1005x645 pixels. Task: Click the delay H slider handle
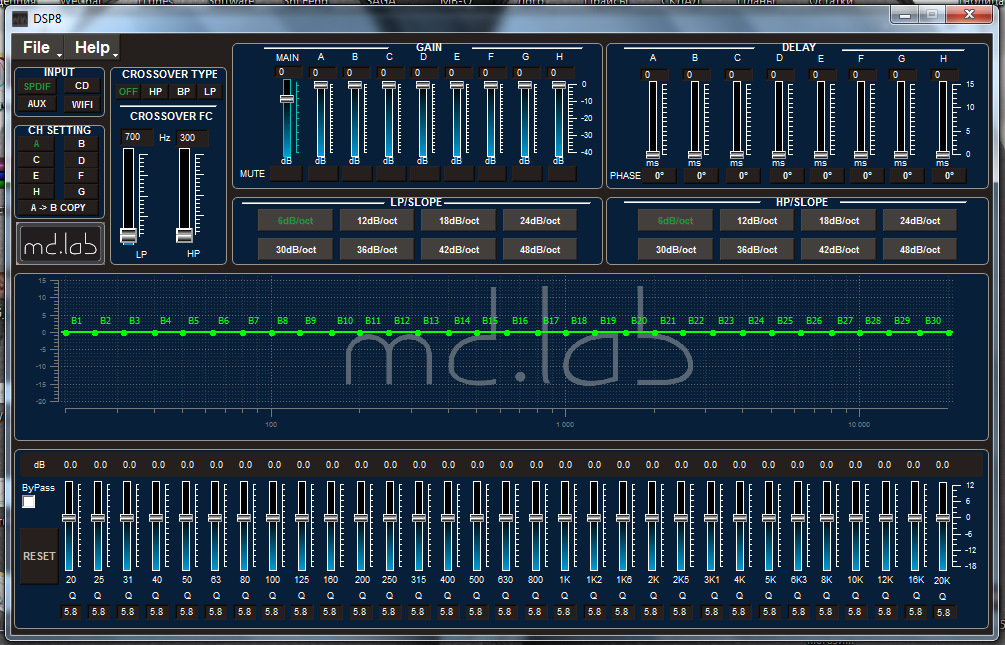[x=943, y=155]
